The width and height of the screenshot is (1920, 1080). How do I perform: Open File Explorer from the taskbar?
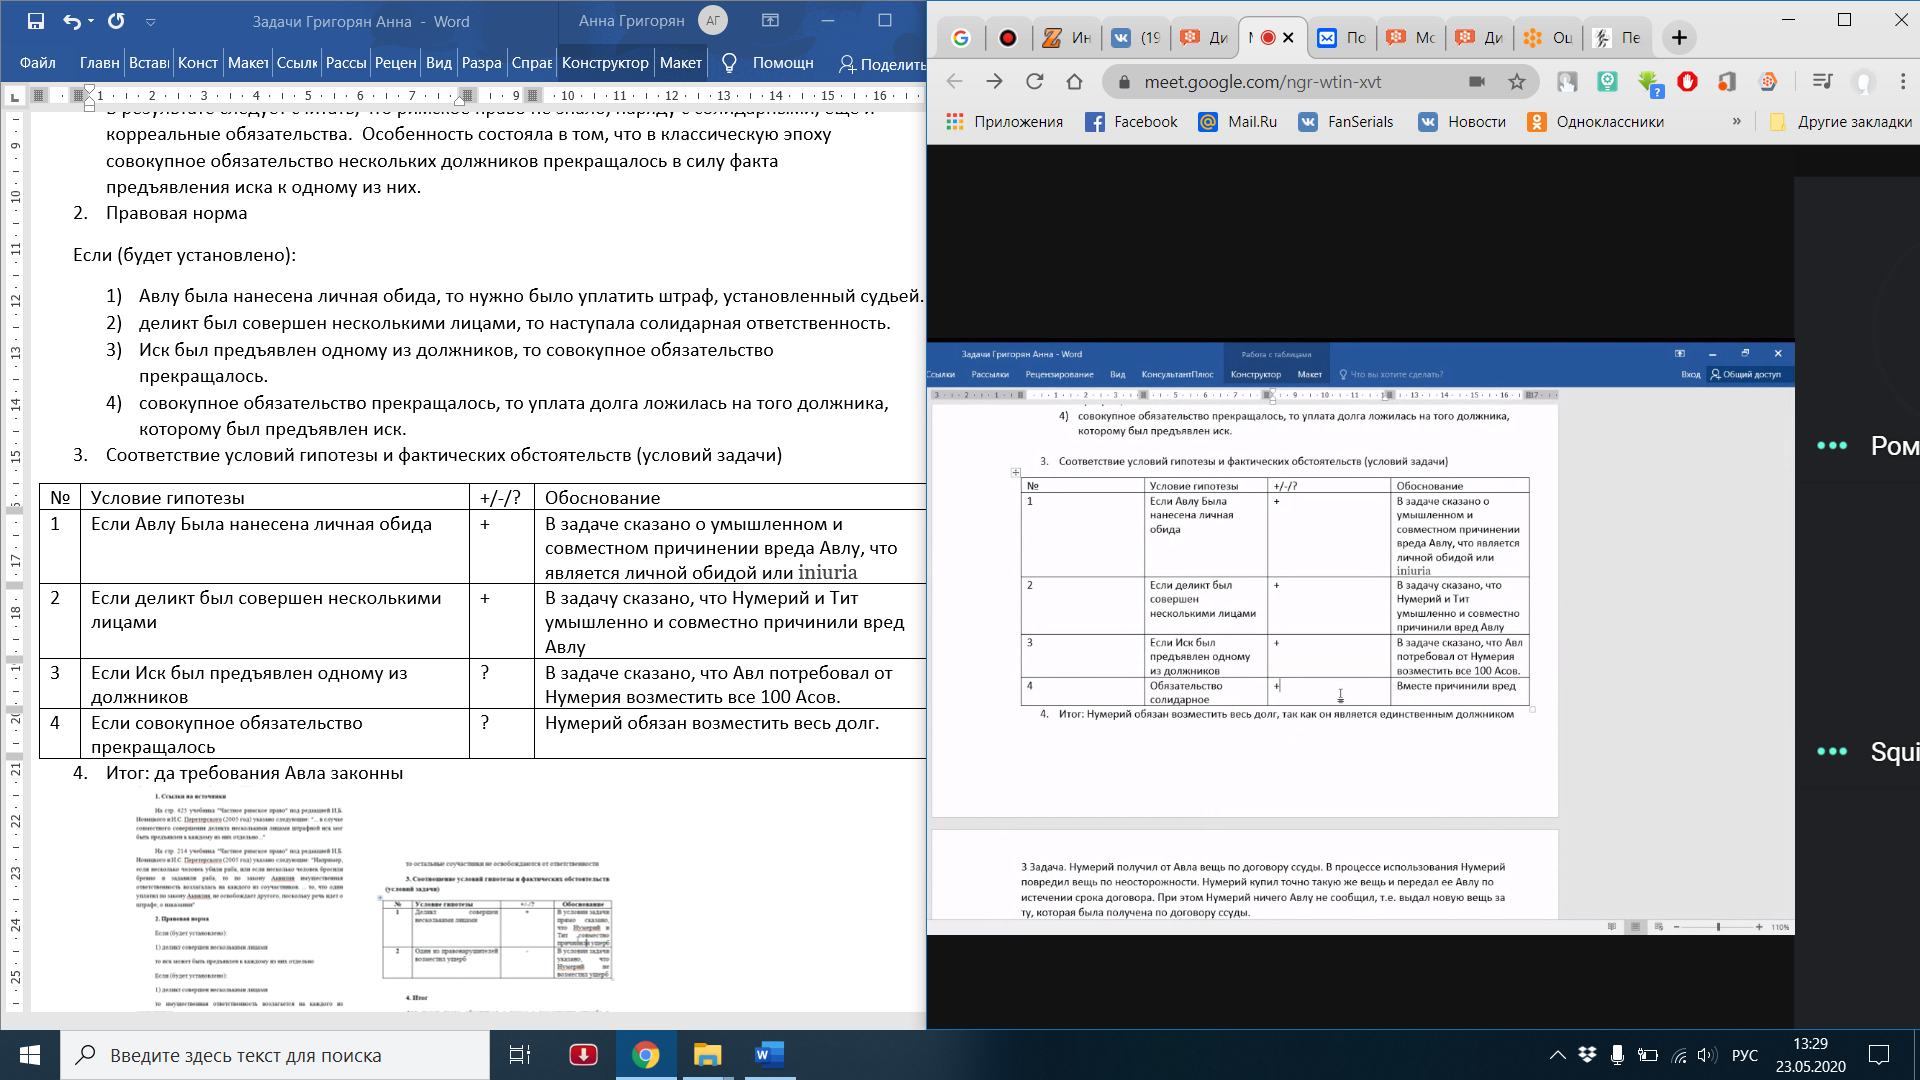point(708,1055)
